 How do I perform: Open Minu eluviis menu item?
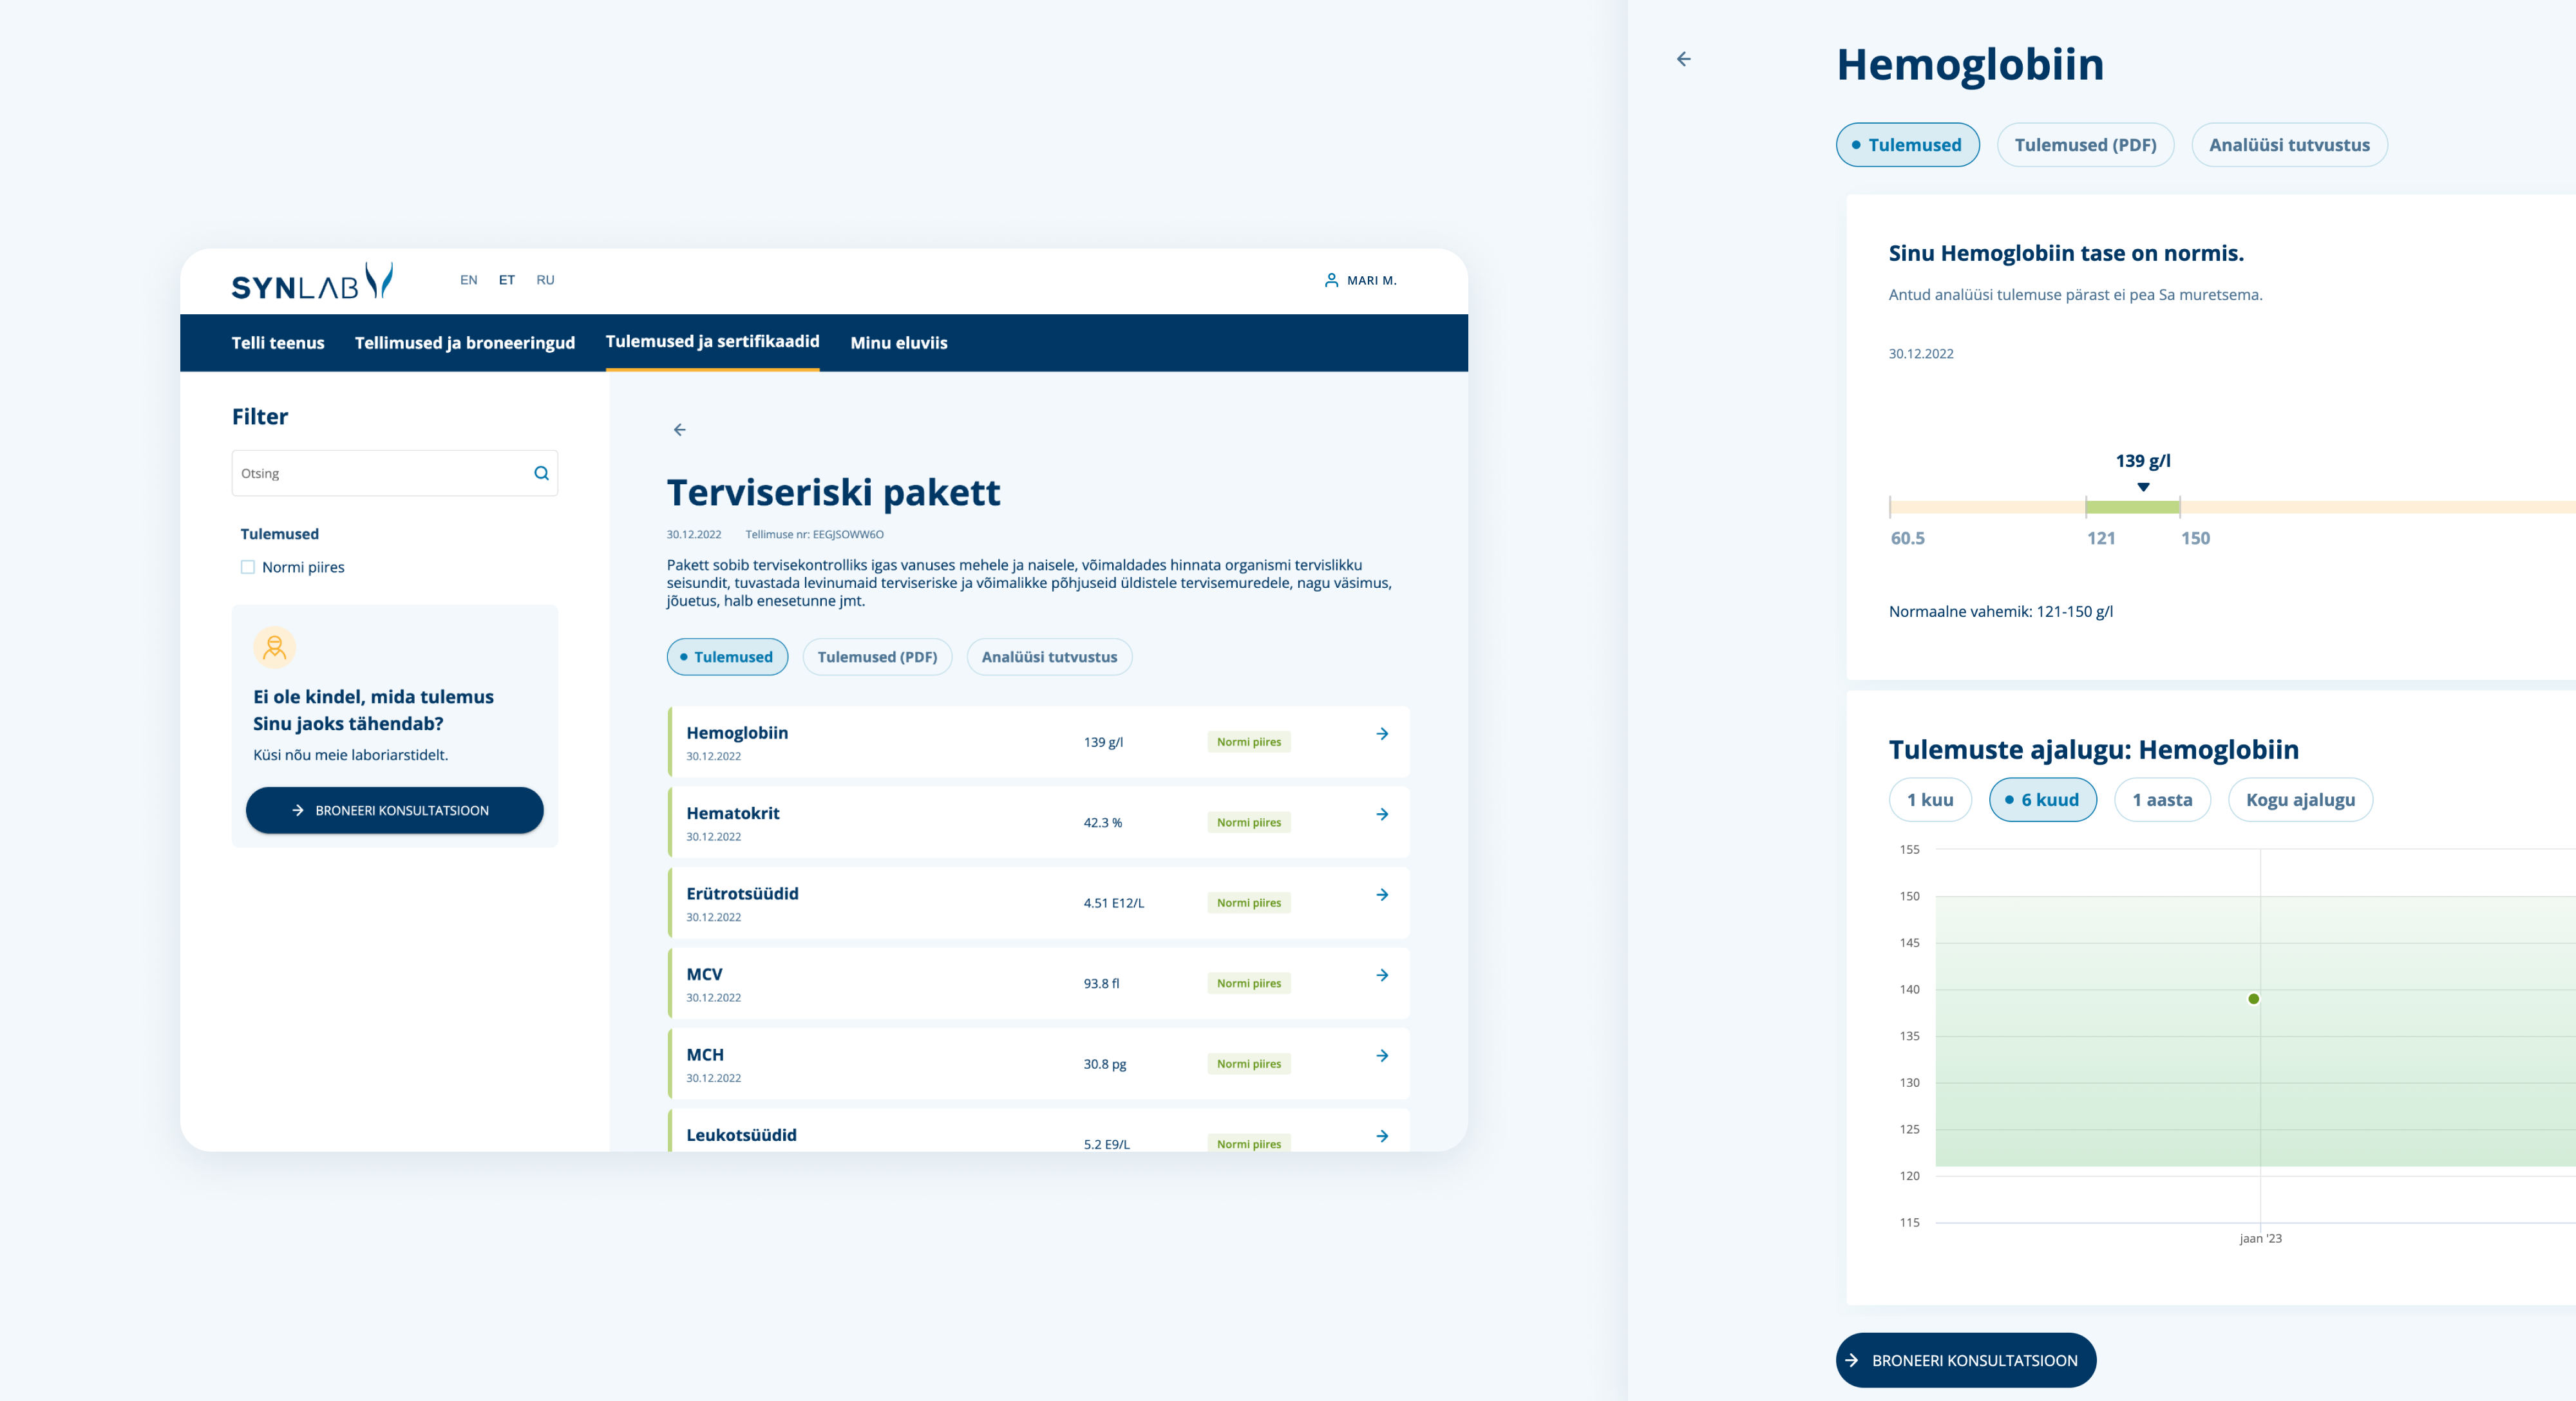pyautogui.click(x=898, y=343)
